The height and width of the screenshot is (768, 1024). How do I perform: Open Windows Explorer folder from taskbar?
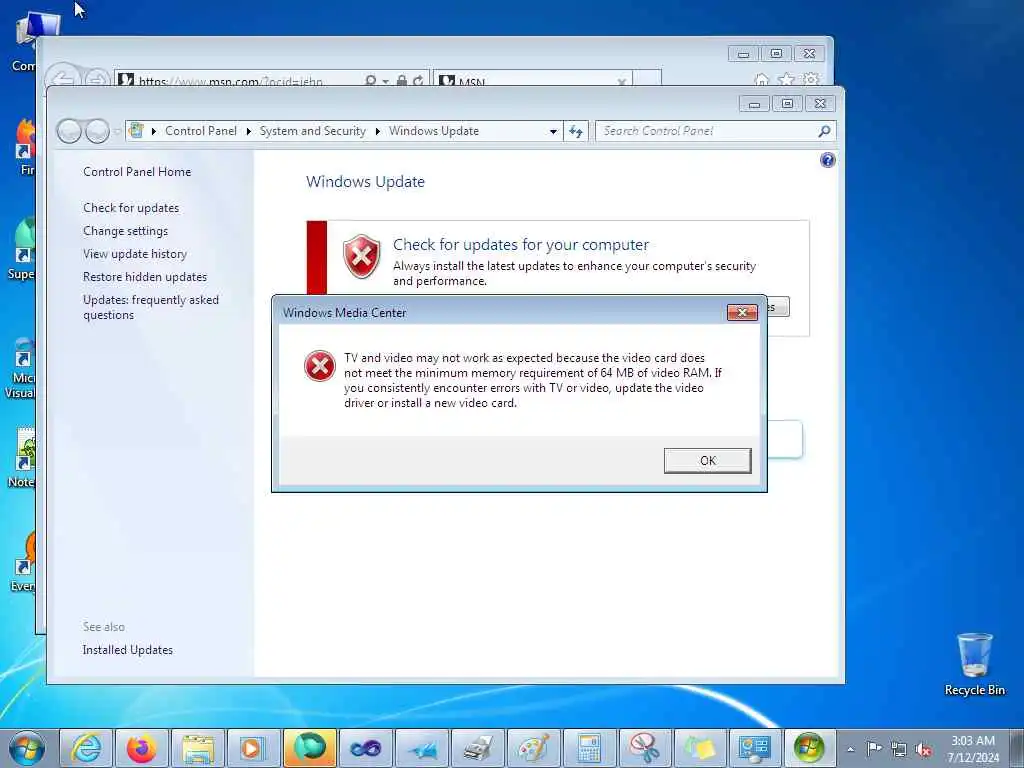[x=198, y=748]
